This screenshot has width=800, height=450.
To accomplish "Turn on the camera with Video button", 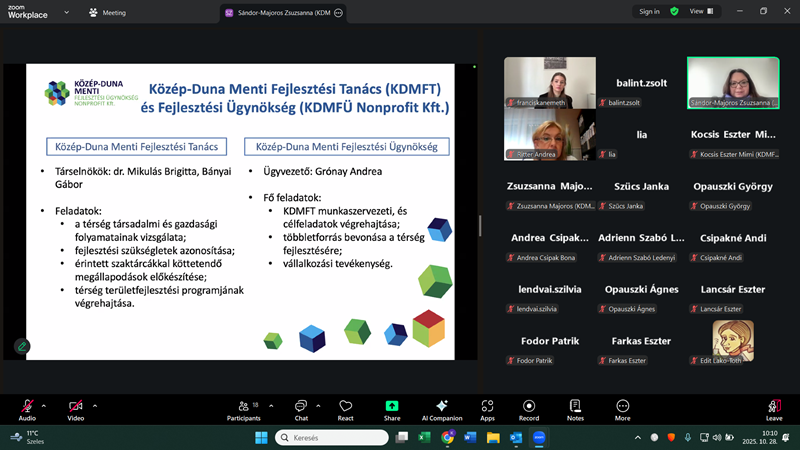I will pyautogui.click(x=76, y=407).
